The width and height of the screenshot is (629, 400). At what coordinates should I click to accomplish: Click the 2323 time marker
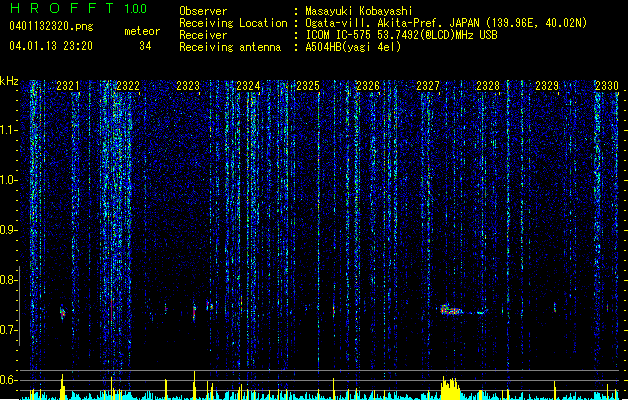coord(188,85)
